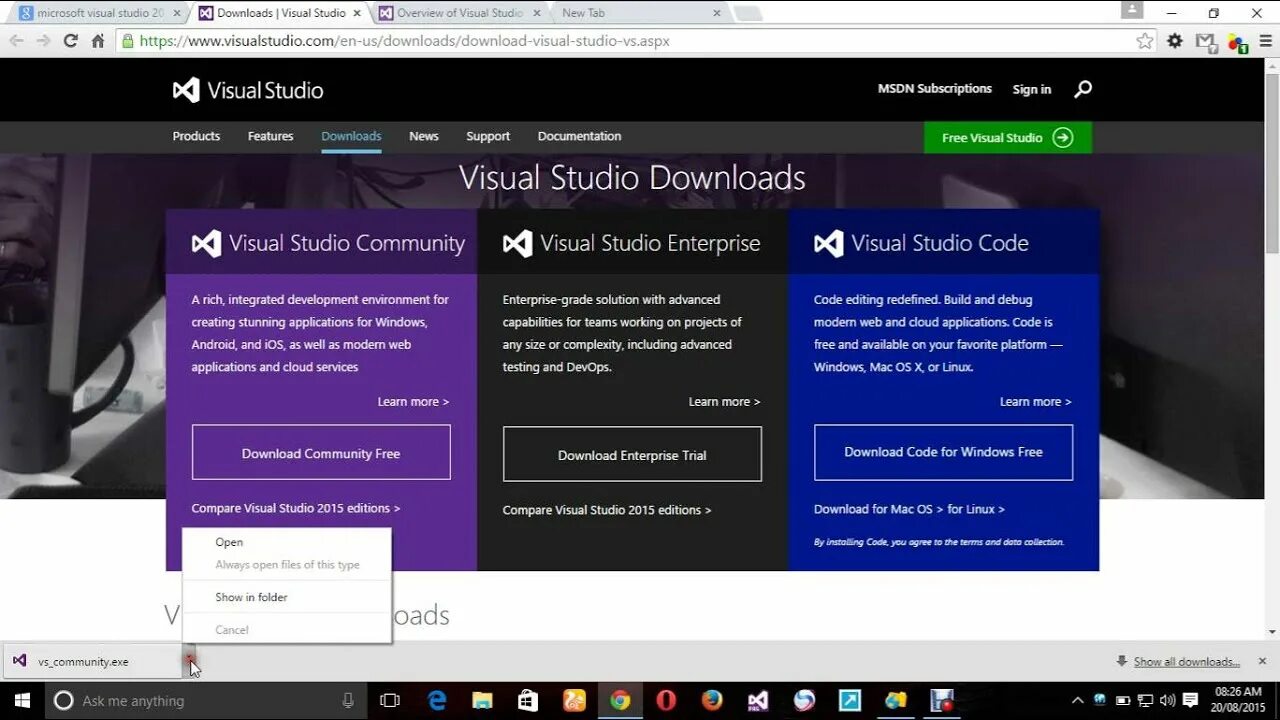Click the Chrome user profile icon
Image resolution: width=1280 pixels, height=720 pixels.
point(1132,10)
